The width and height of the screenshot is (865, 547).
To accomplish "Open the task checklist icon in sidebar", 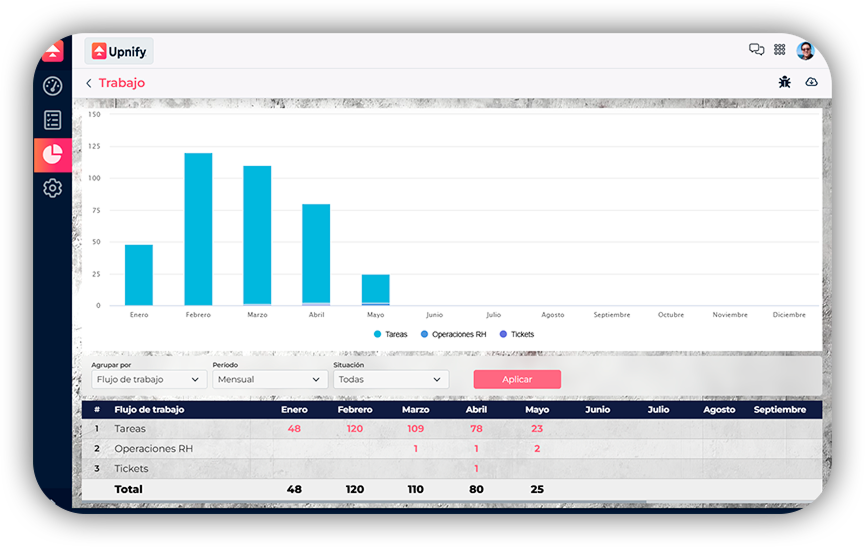I will pyautogui.click(x=53, y=120).
